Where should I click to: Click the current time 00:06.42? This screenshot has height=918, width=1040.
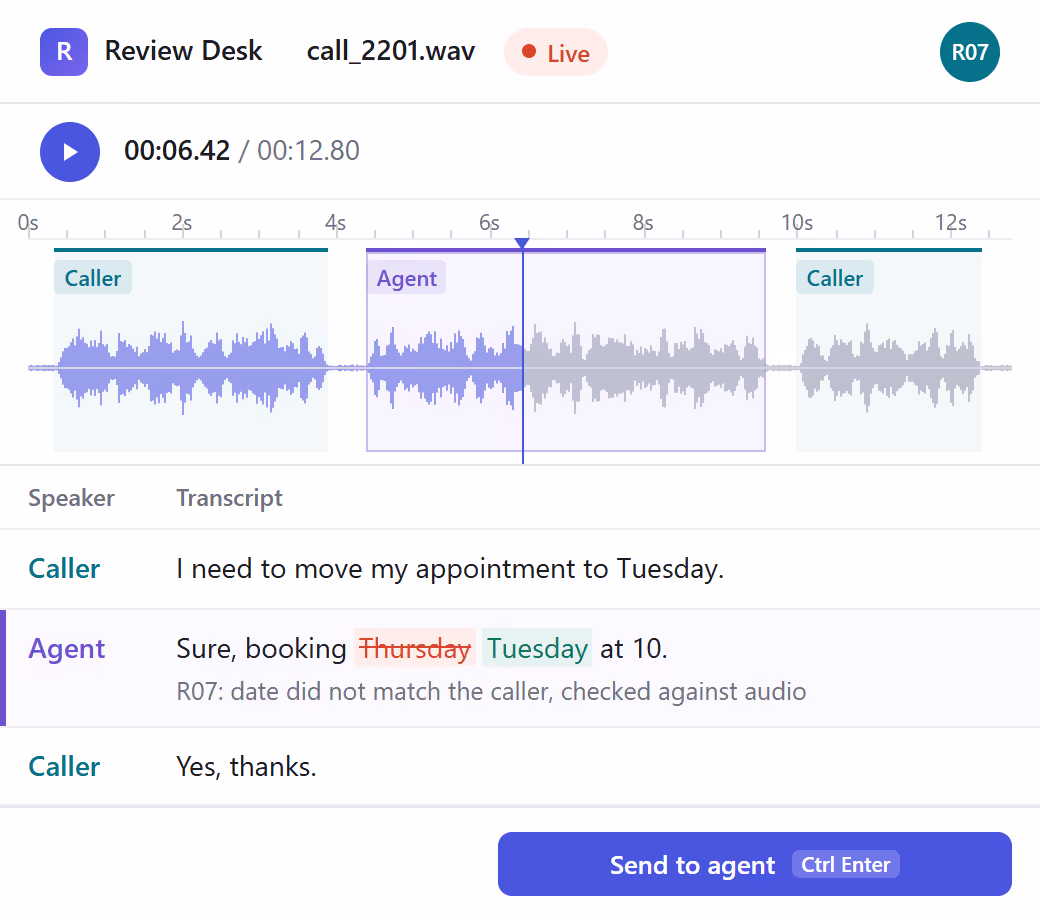[x=177, y=151]
